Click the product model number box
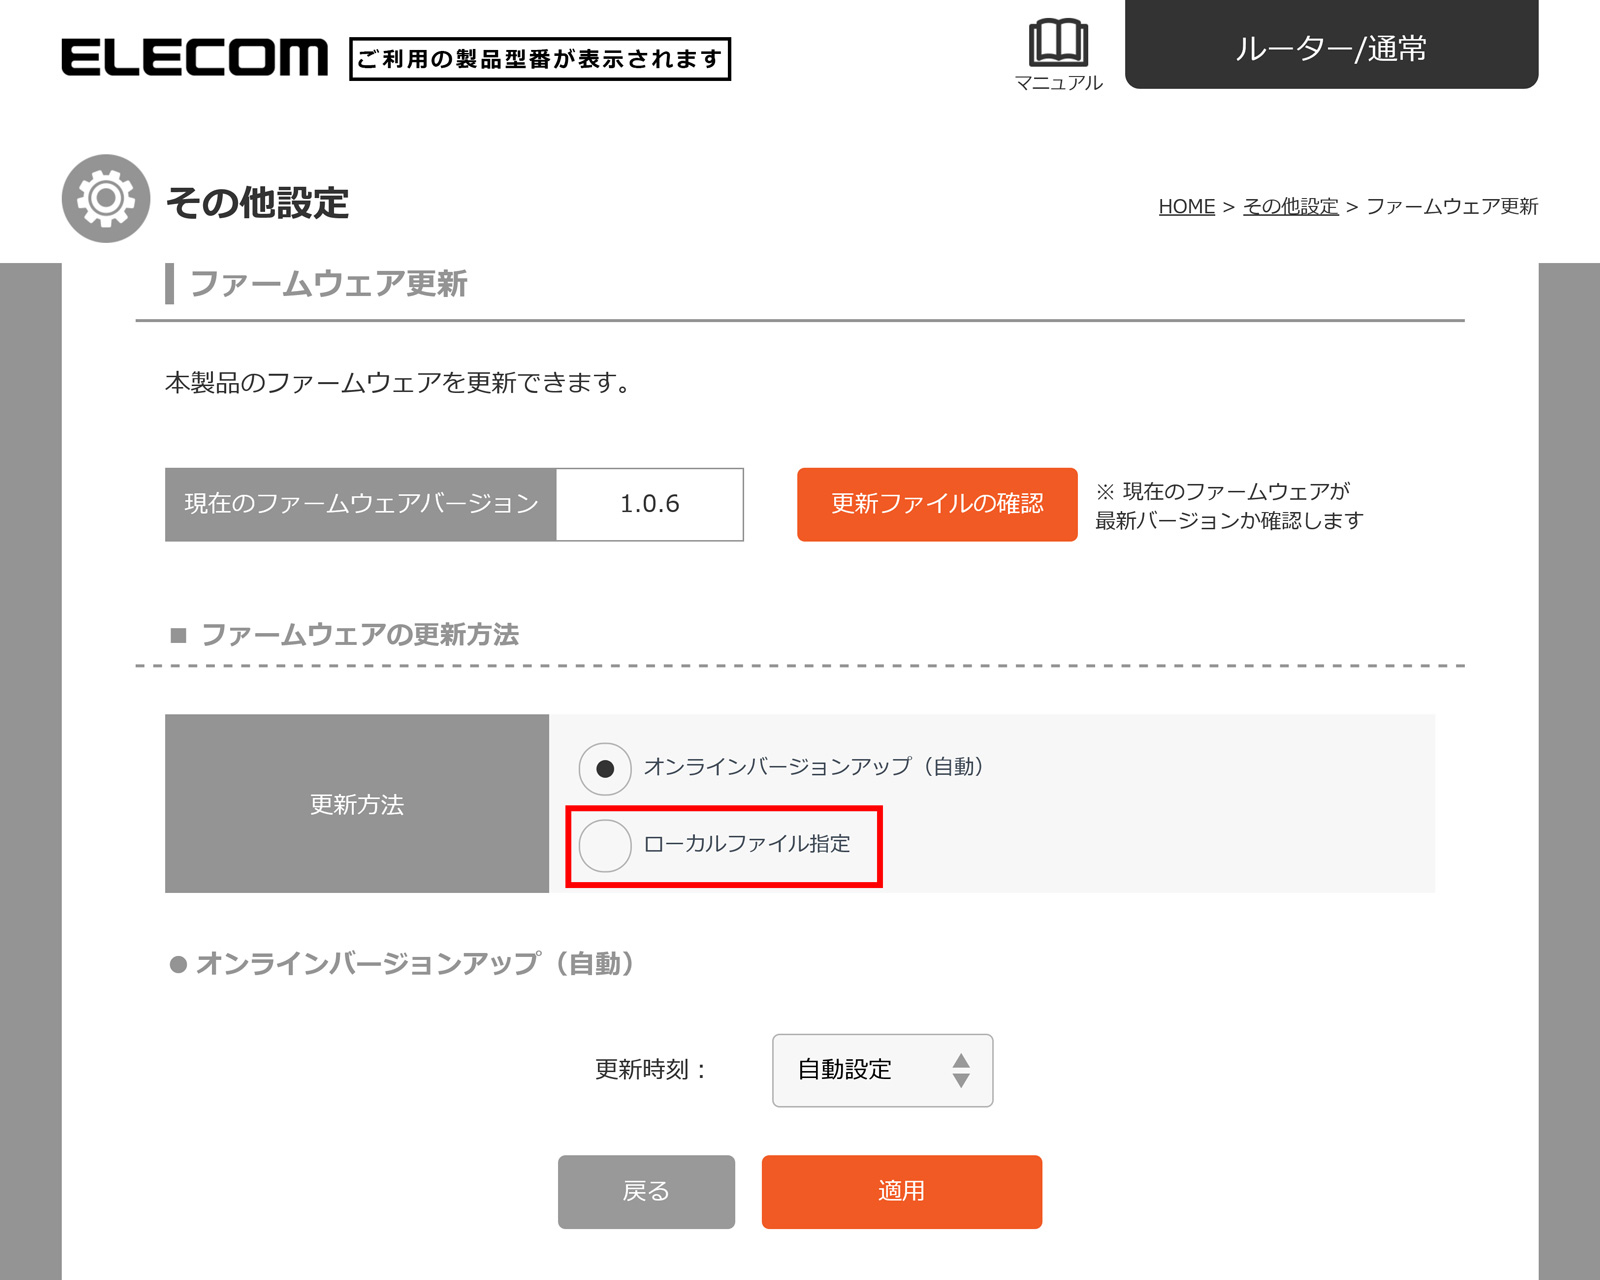This screenshot has height=1280, width=1600. pos(540,59)
